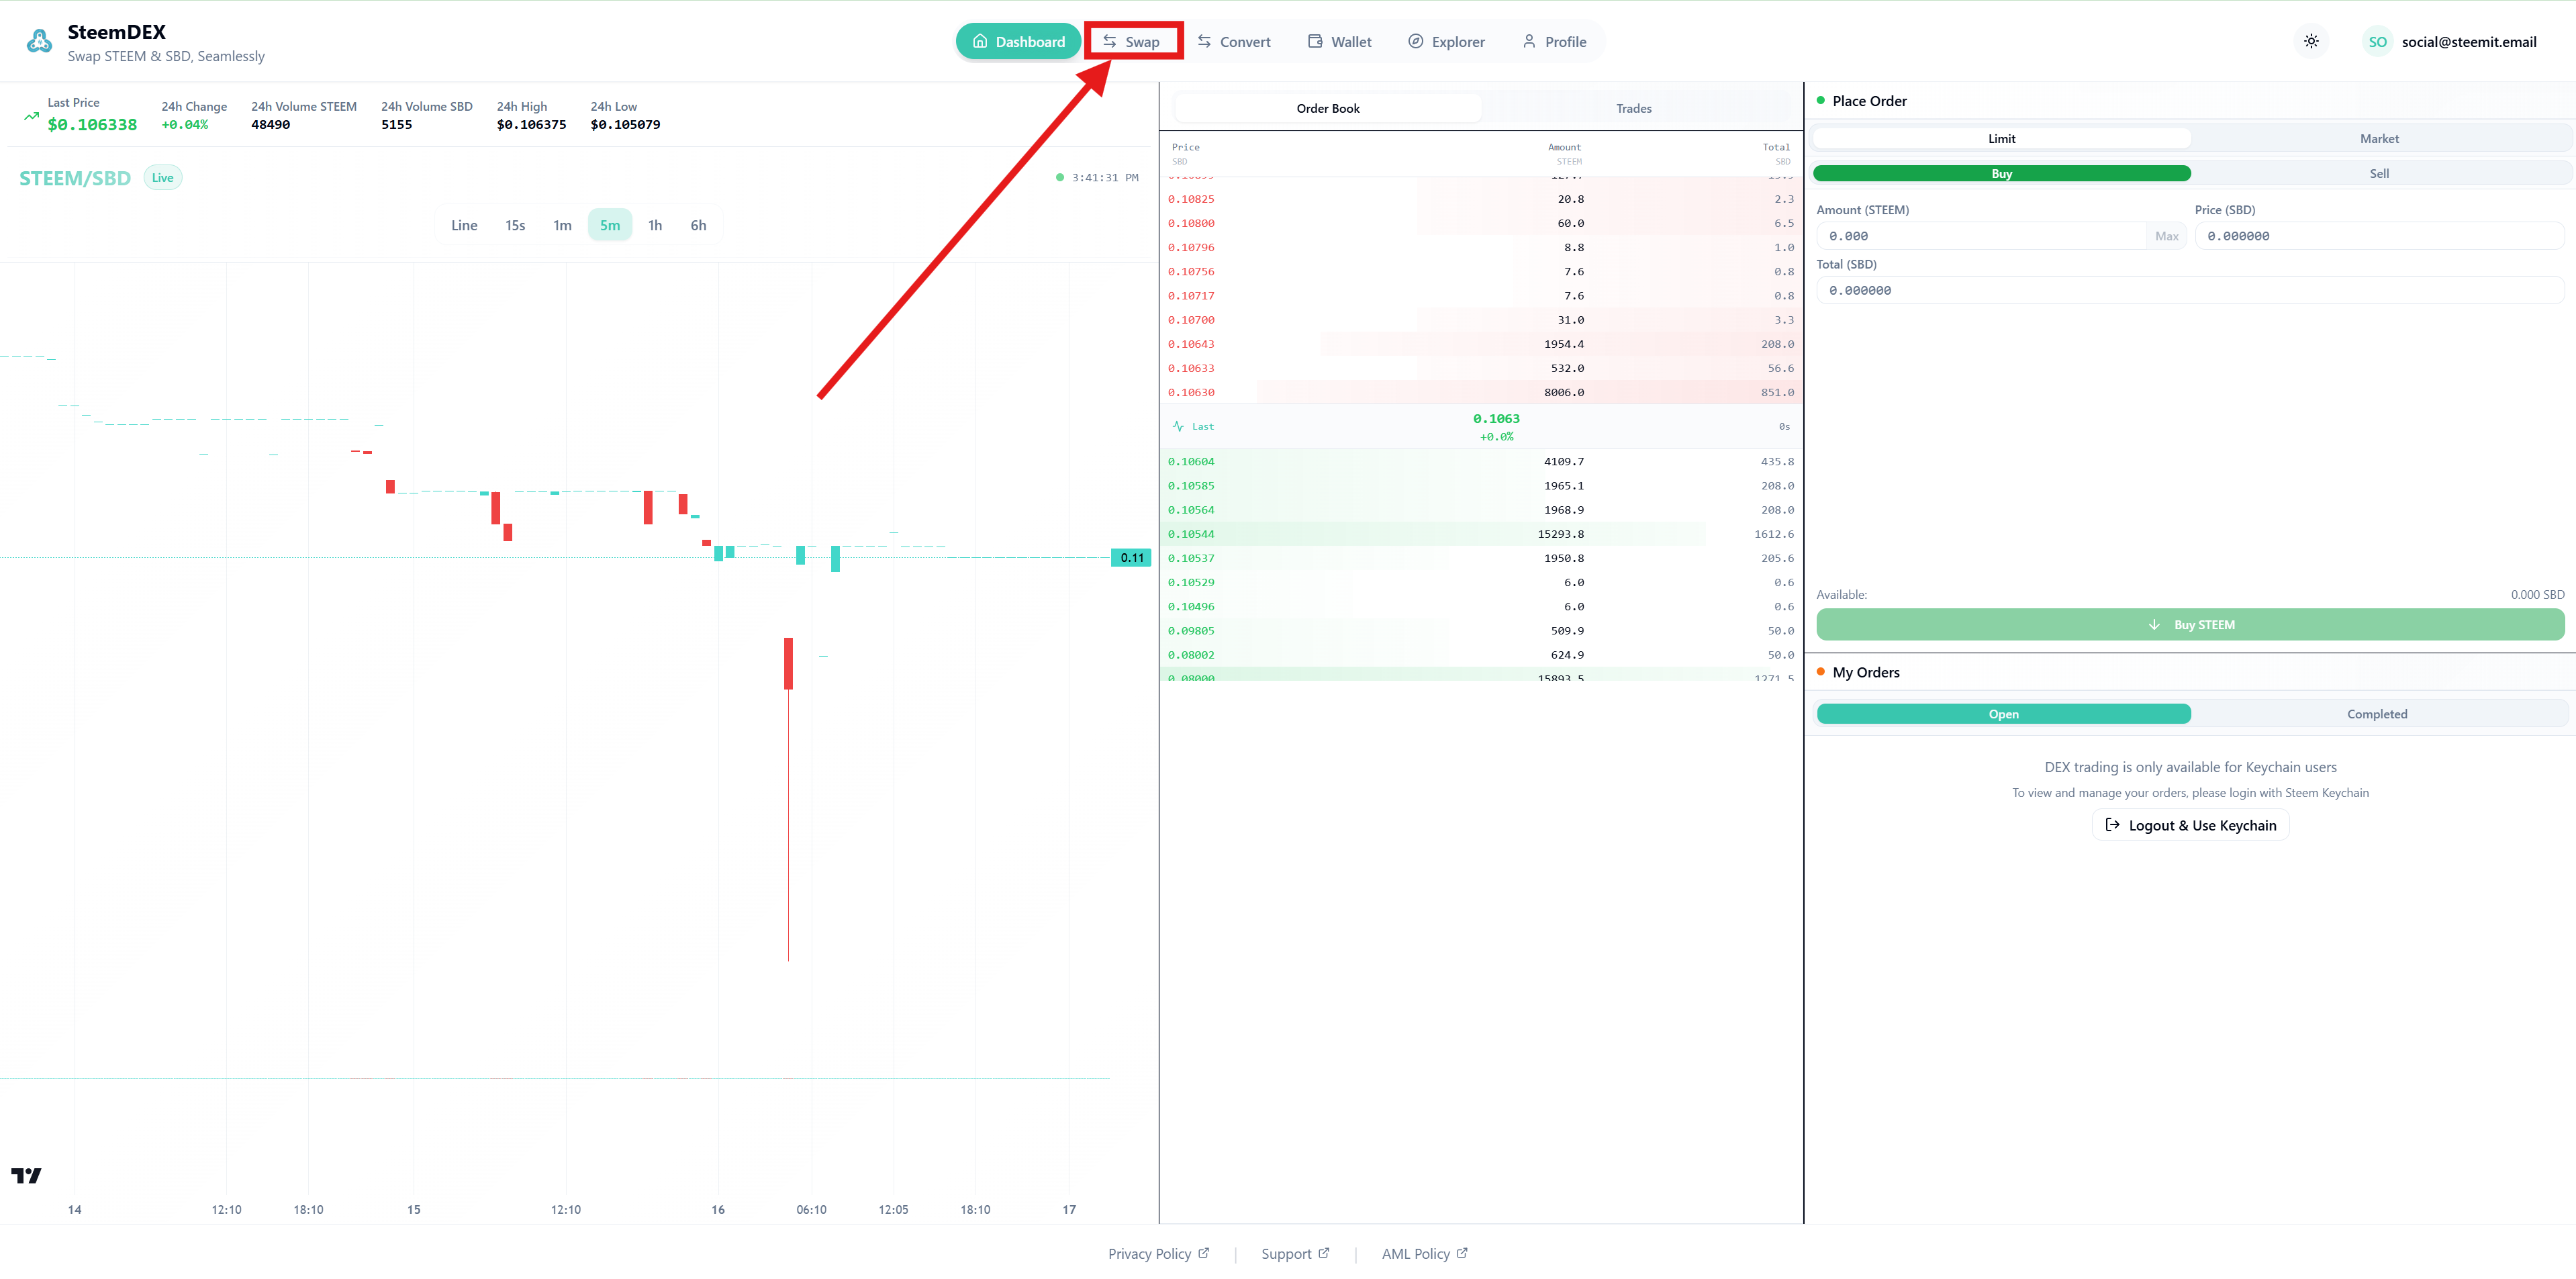The width and height of the screenshot is (2576, 1279).
Task: Click Logout & Use Keychain button
Action: [2190, 825]
